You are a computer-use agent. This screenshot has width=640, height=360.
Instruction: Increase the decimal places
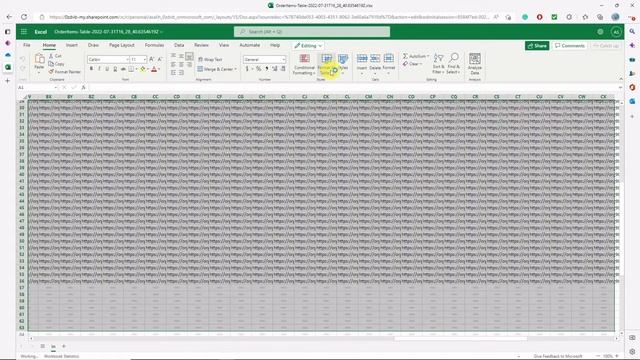[275, 69]
